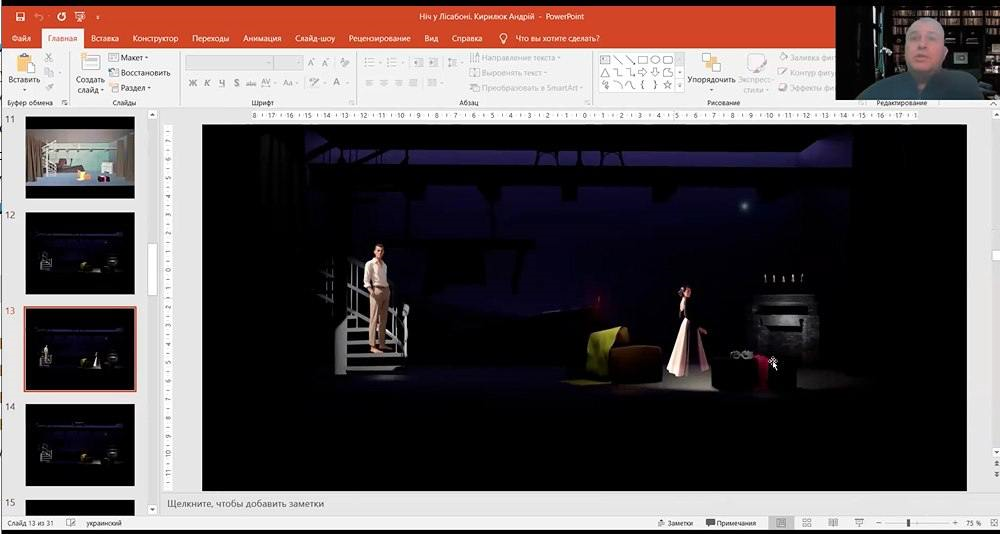The image size is (1000, 534).
Task: Toggle align text left
Action: 369,83
